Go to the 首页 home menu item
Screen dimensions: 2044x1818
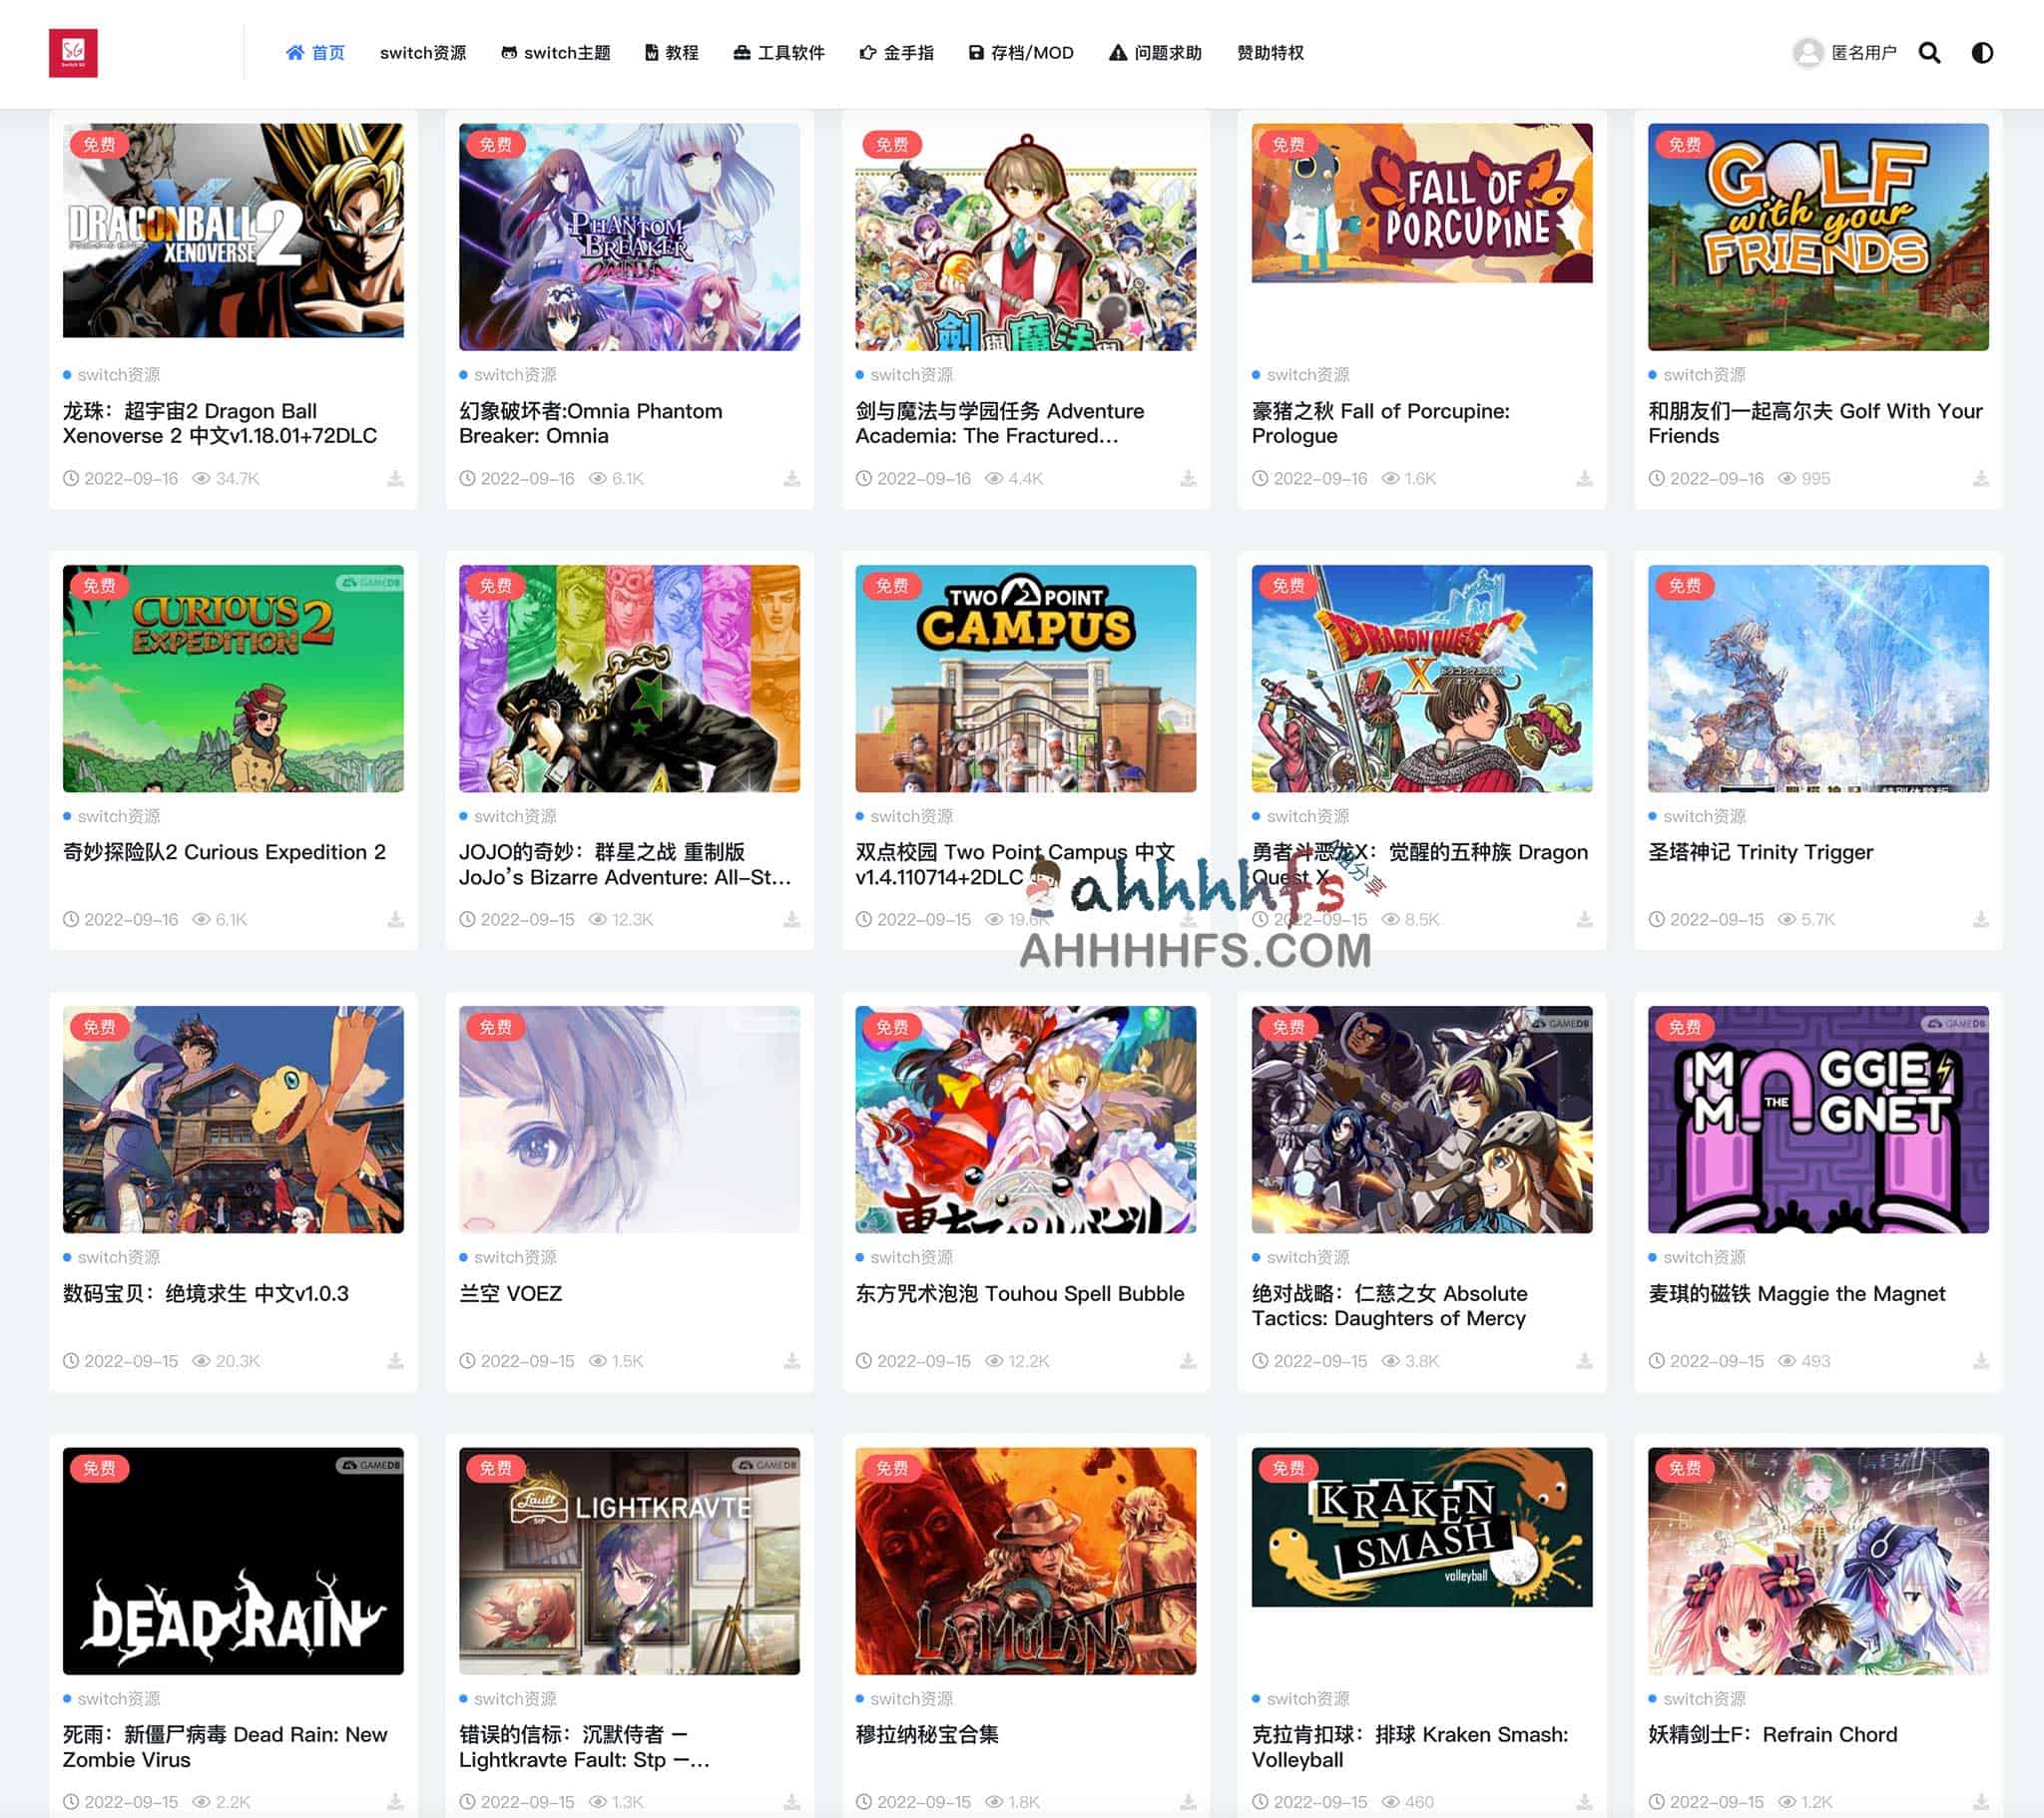315,52
